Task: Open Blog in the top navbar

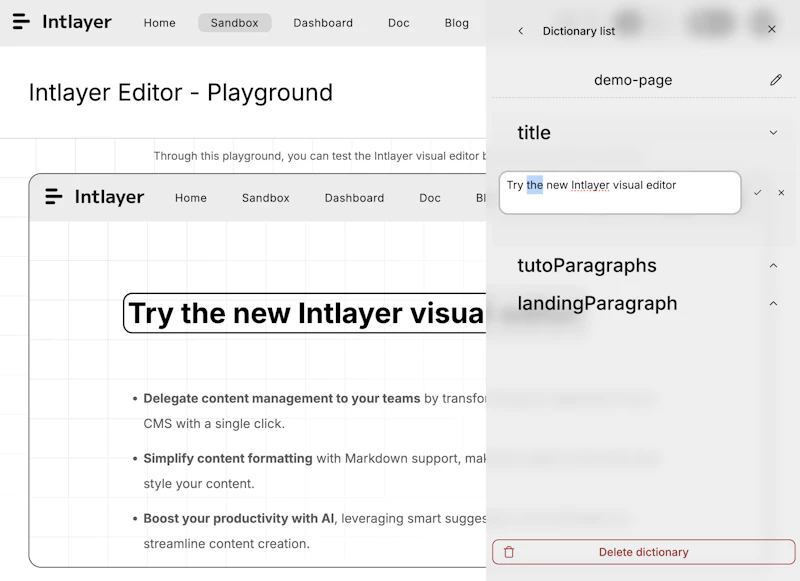Action: click(x=457, y=23)
